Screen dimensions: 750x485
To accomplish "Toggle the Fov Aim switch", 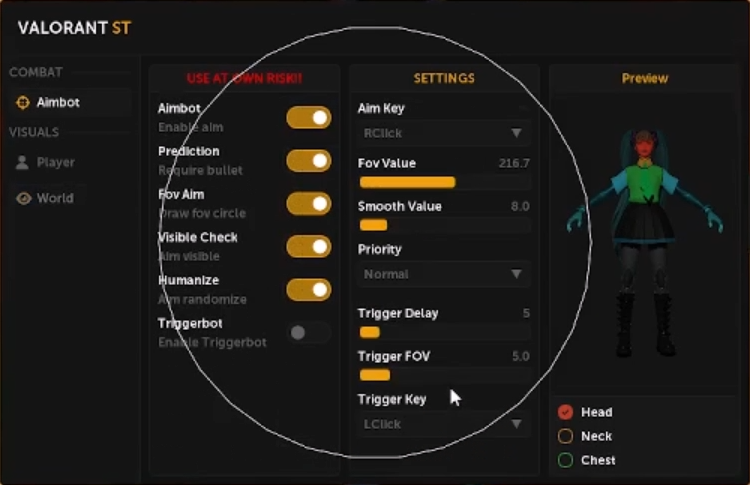I will tap(309, 204).
